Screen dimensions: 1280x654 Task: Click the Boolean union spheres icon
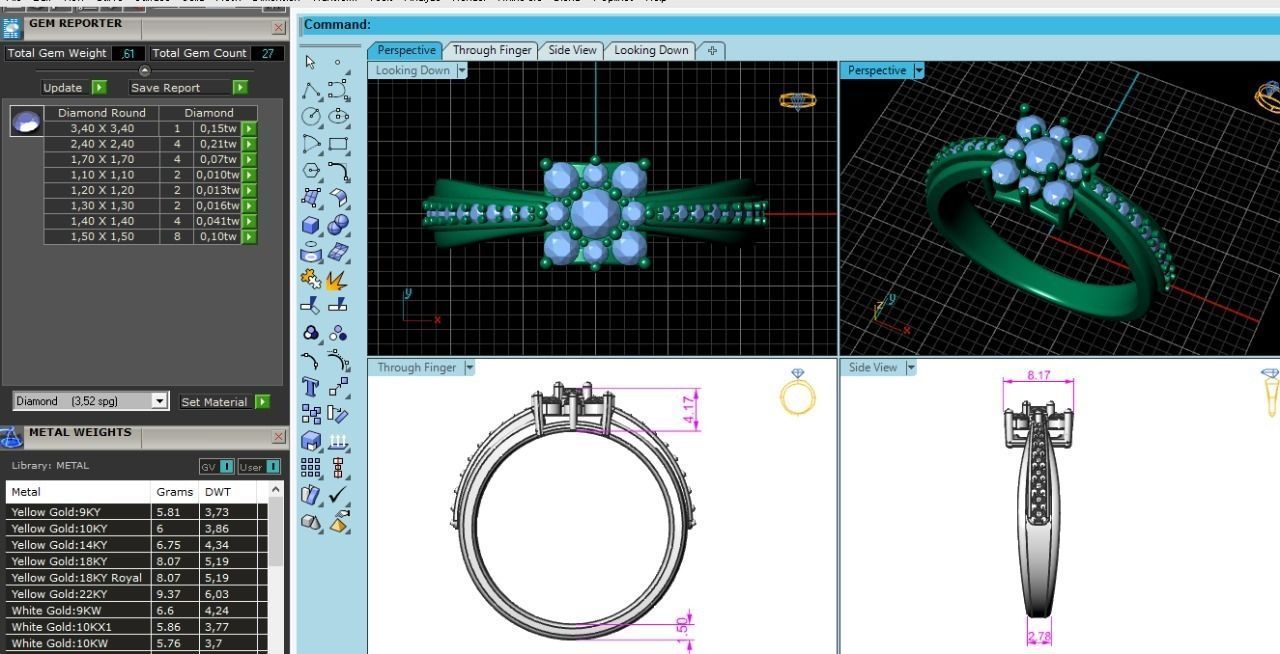[x=338, y=225]
